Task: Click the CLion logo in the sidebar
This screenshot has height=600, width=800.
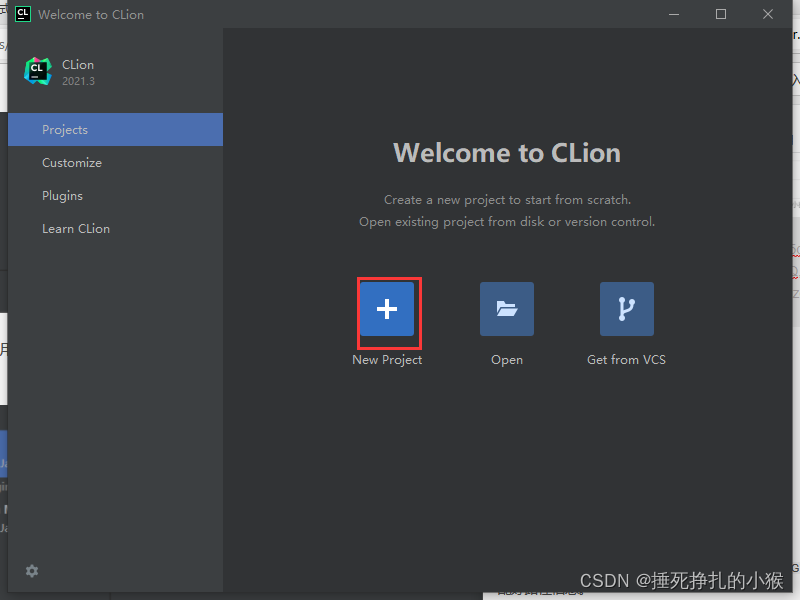Action: [x=38, y=71]
